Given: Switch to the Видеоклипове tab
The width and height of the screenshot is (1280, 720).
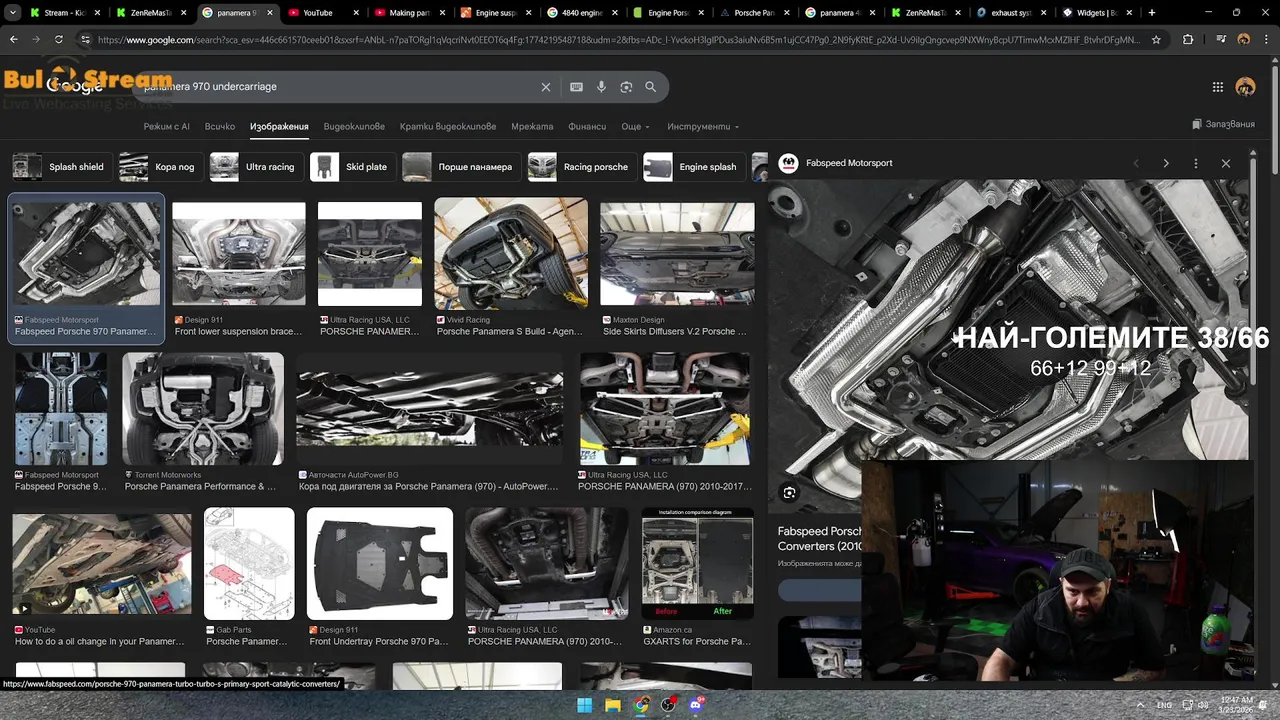Looking at the screenshot, I should pos(354,127).
